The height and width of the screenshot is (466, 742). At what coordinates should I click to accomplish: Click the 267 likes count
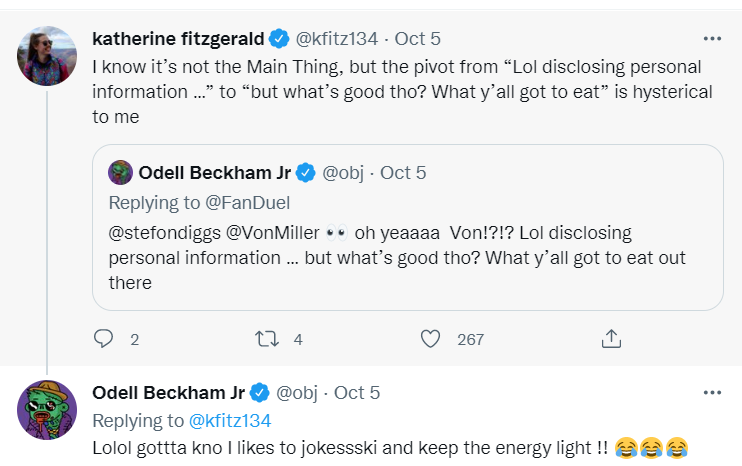click(x=470, y=339)
